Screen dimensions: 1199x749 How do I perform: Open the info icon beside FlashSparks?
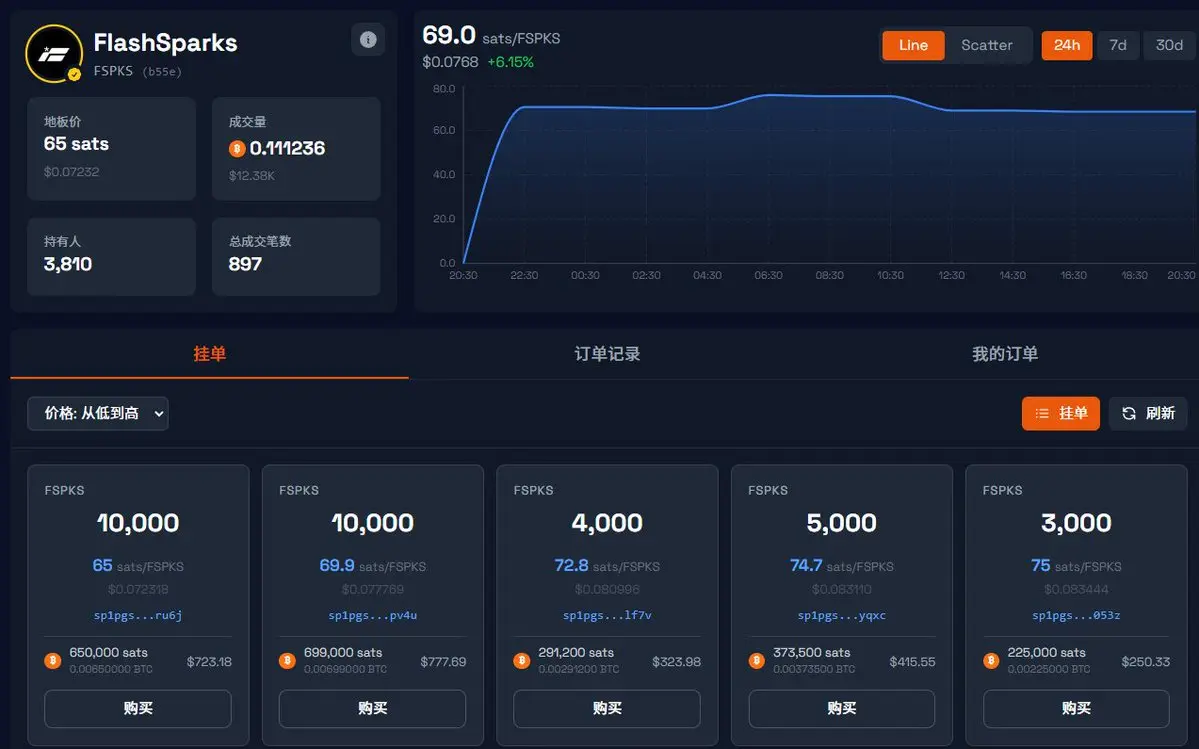(368, 39)
